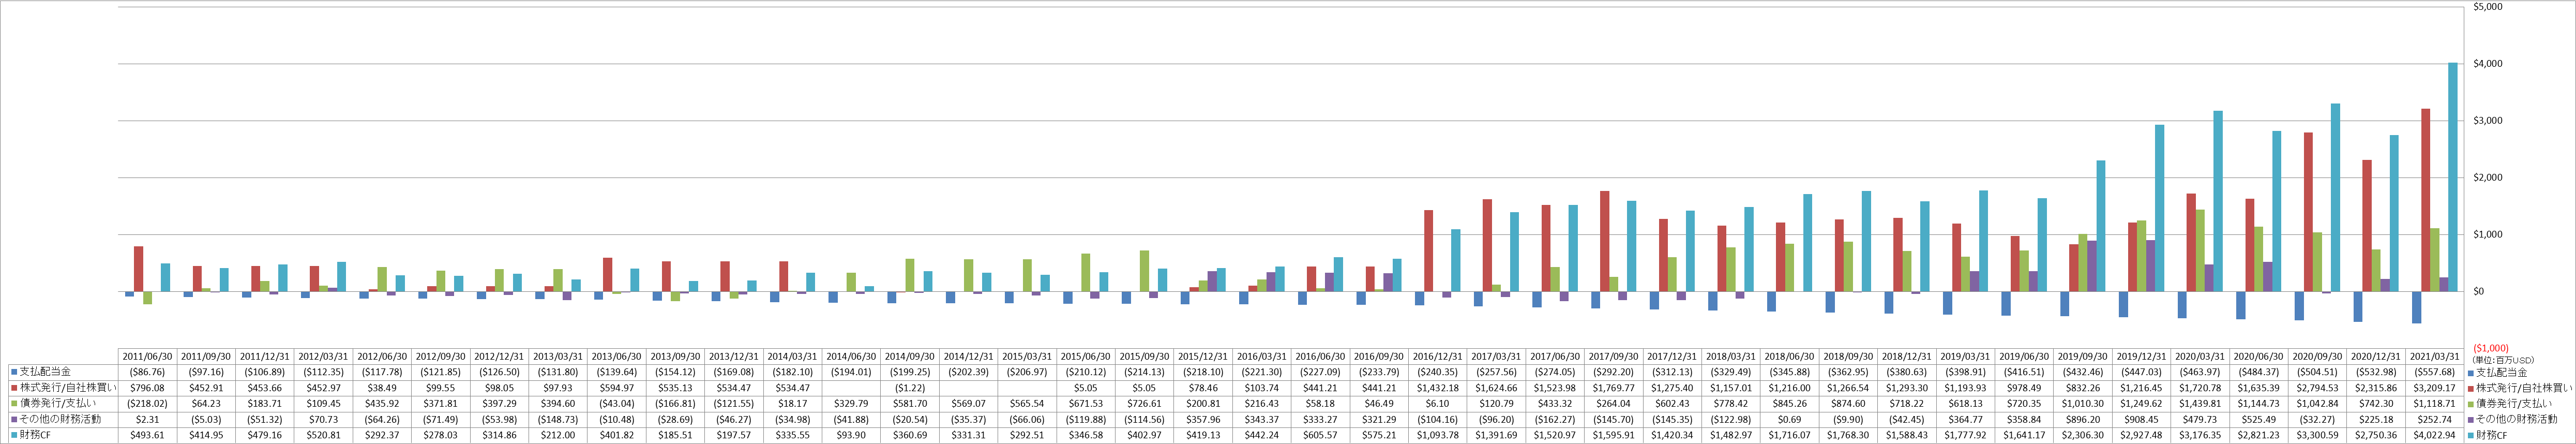Click the 債券発行/支払い row header in the data table

coord(64,403)
